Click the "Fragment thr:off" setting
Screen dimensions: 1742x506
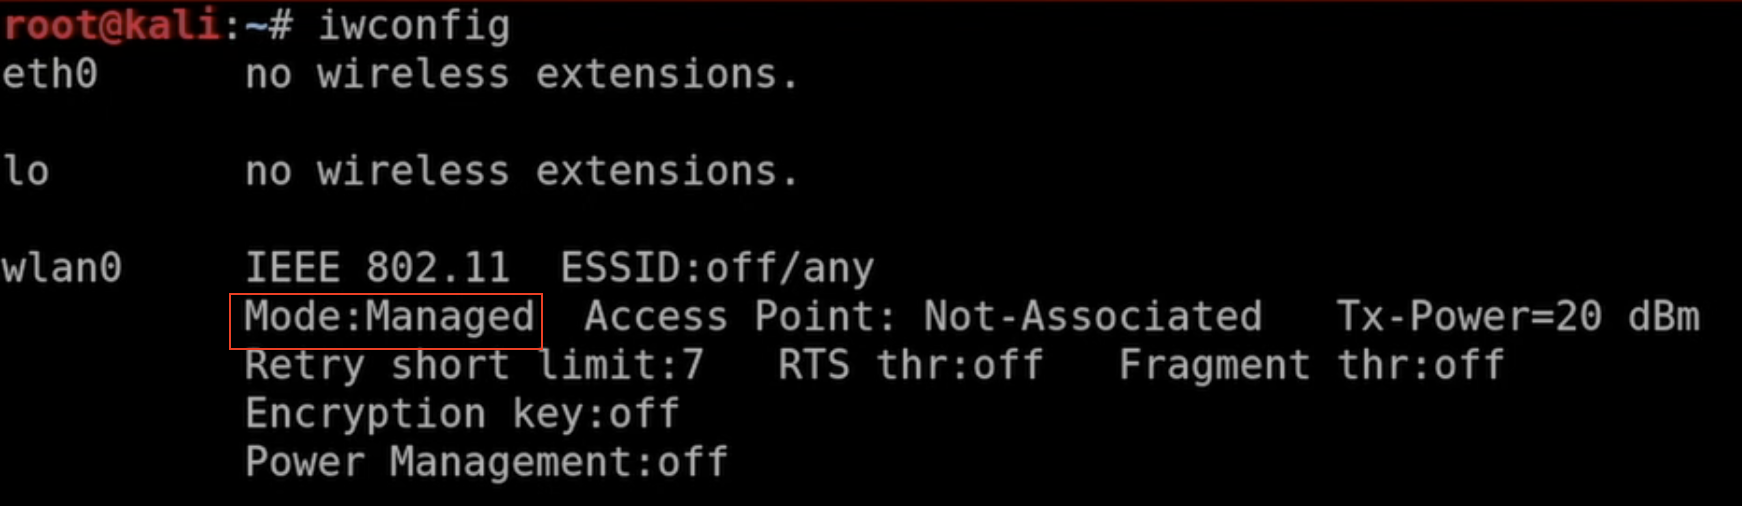1311,366
